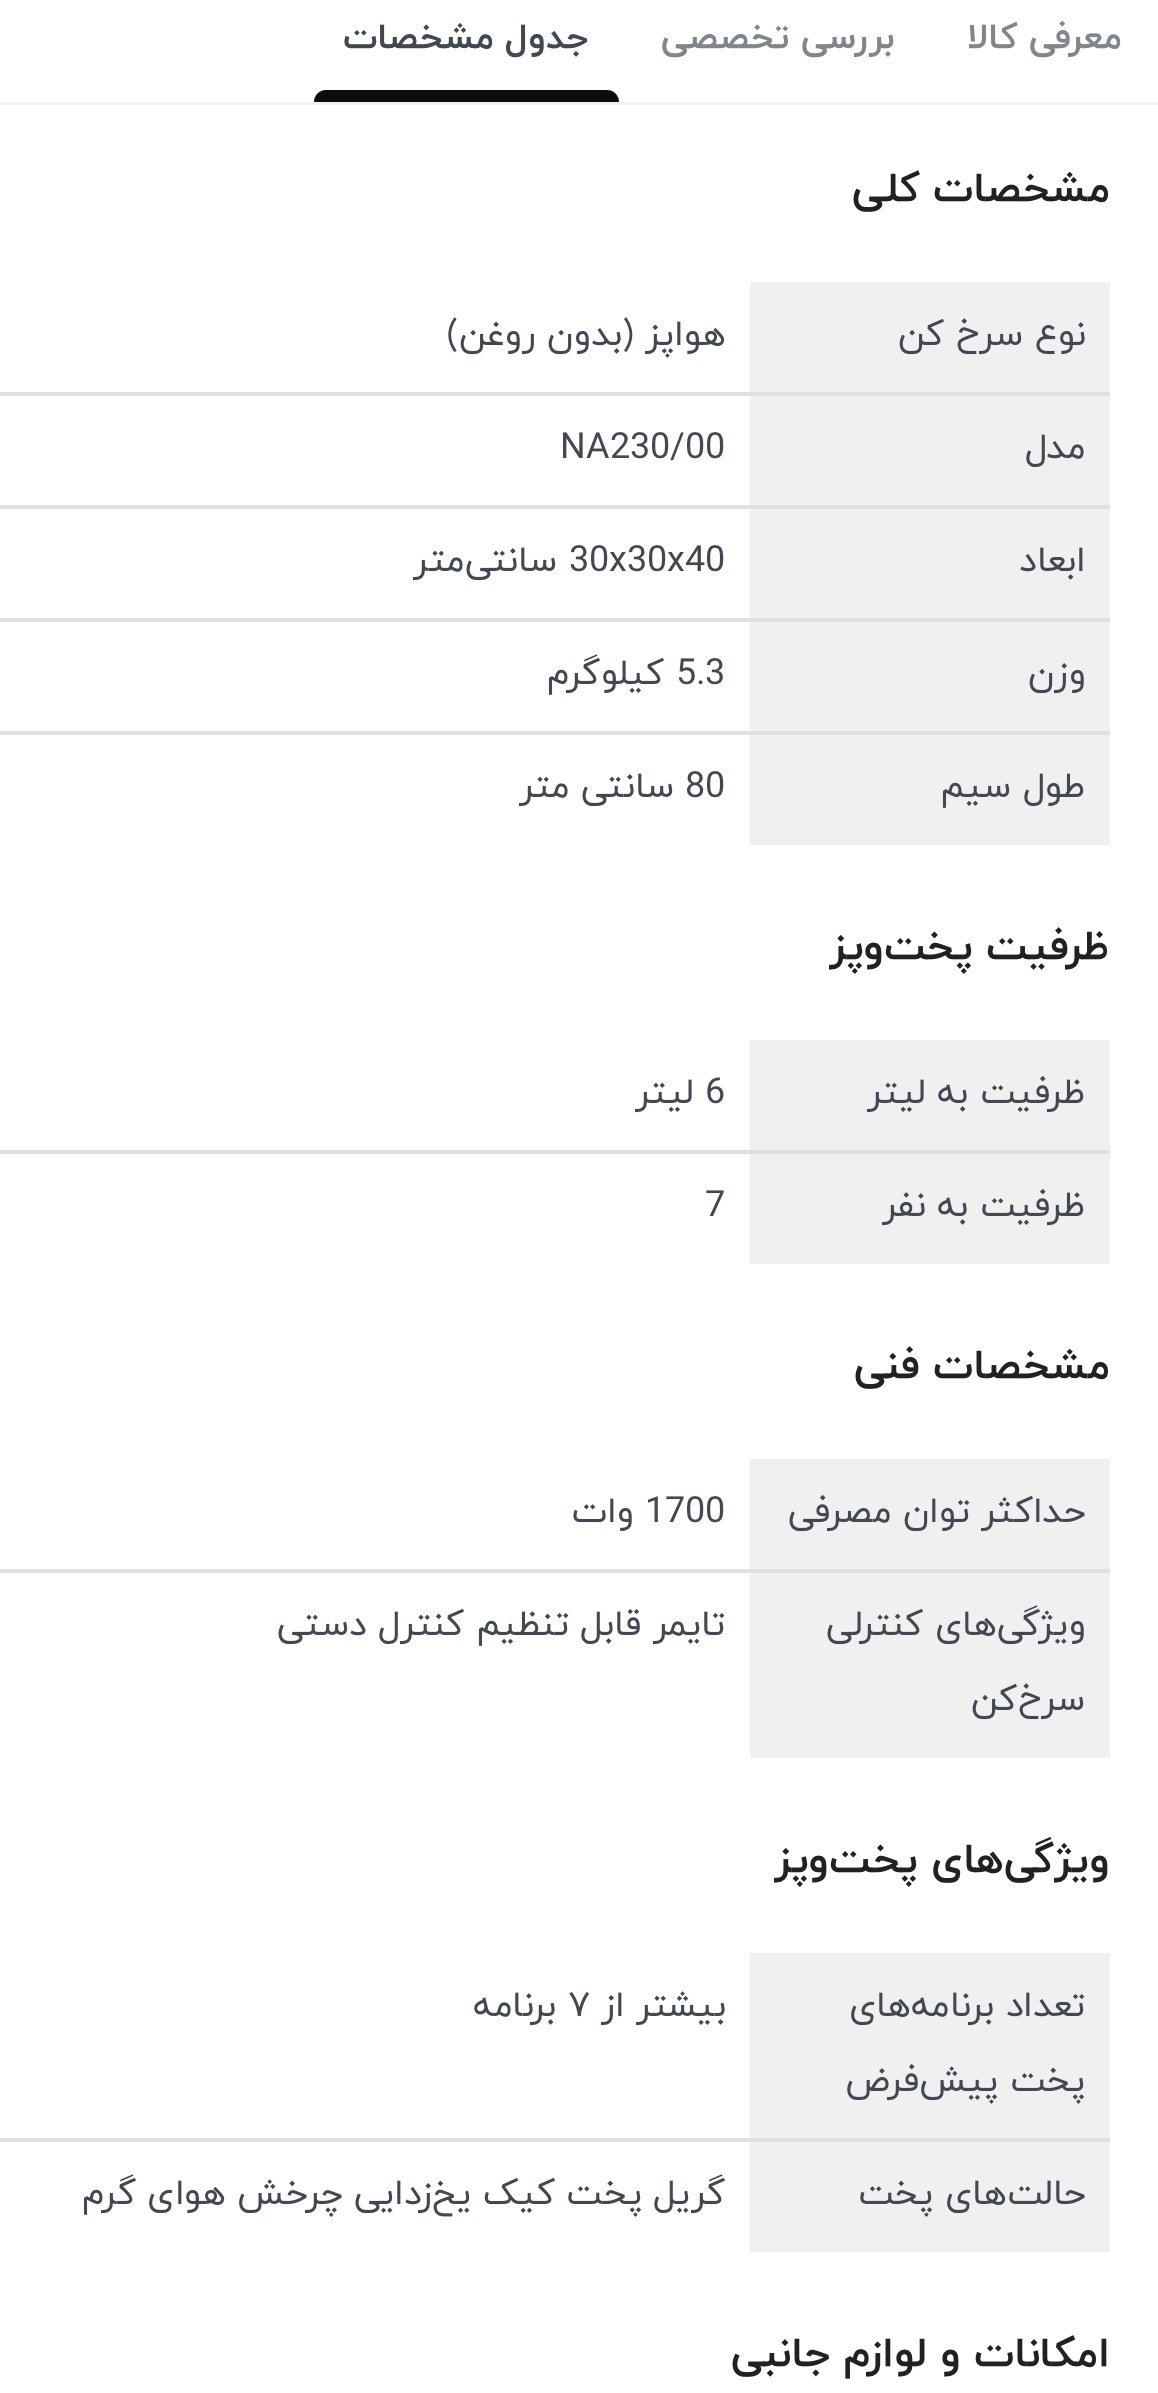The image size is (1158, 2393).
Task: Click the مشخصات فنی heading
Action: click(x=981, y=1366)
